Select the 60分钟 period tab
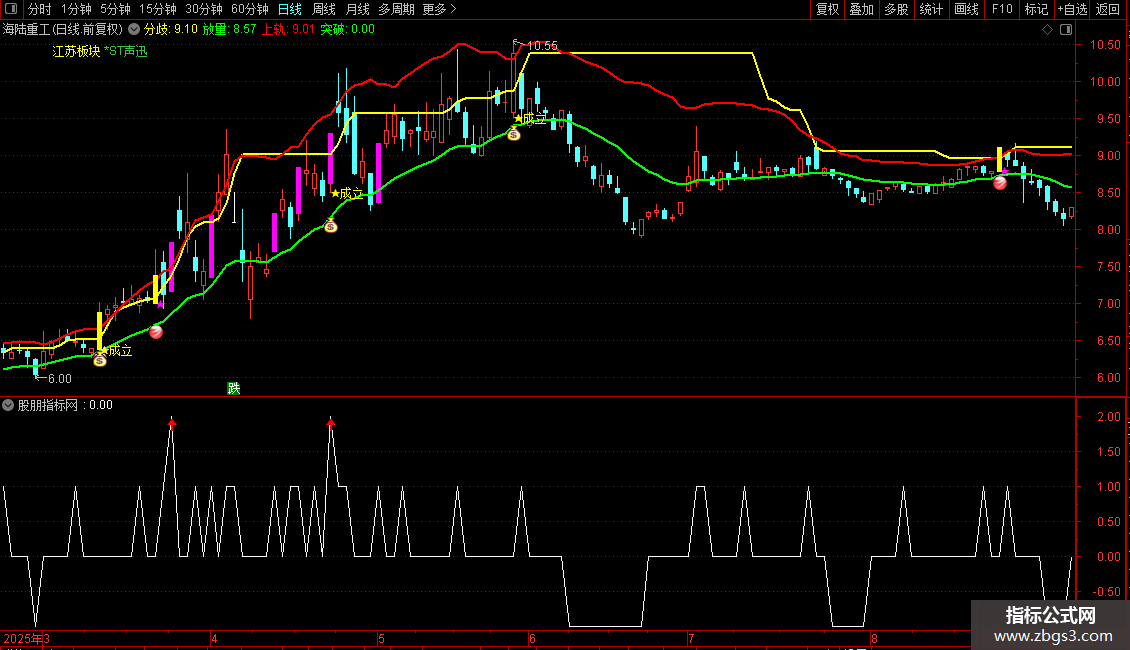1130x650 pixels. tap(249, 9)
